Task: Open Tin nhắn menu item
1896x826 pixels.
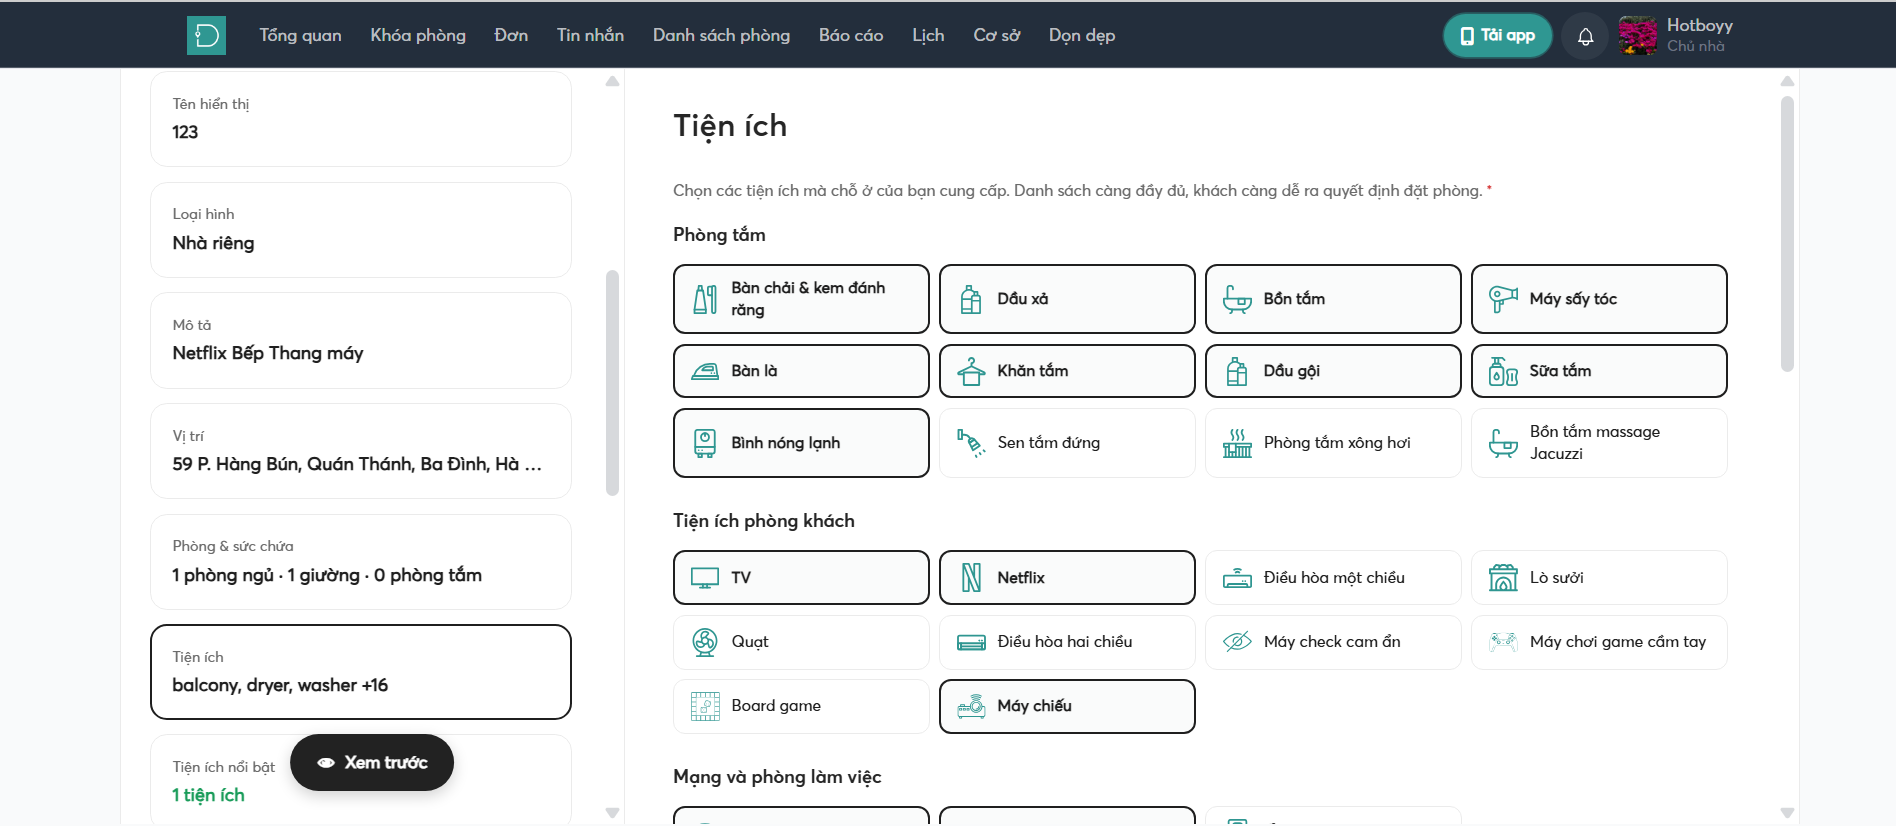Action: coord(590,35)
